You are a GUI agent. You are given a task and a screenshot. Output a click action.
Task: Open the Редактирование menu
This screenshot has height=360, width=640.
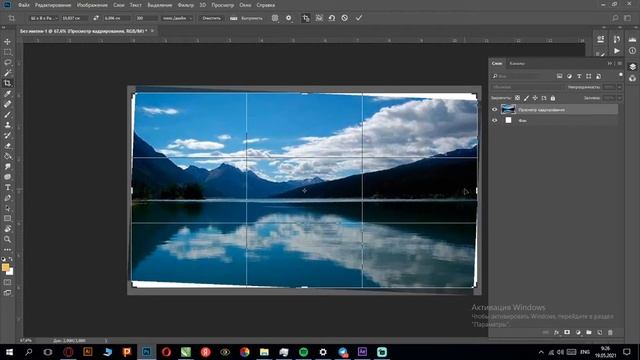point(53,5)
